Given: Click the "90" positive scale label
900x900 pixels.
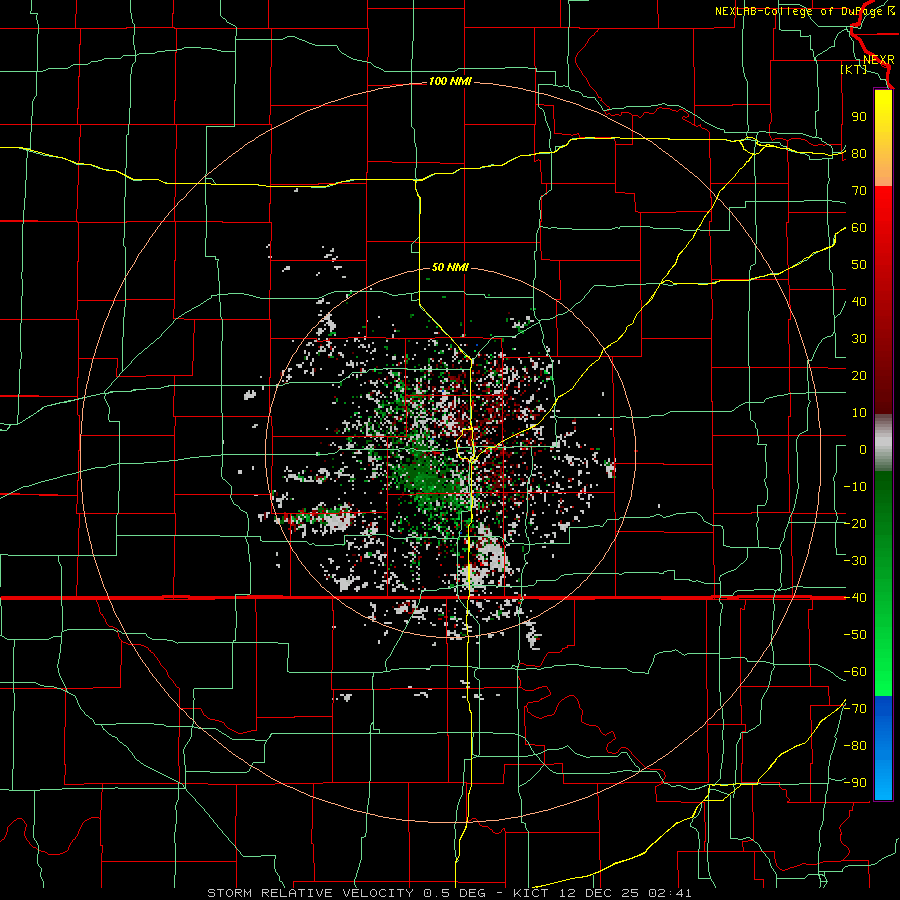Looking at the screenshot, I should coord(859,117).
